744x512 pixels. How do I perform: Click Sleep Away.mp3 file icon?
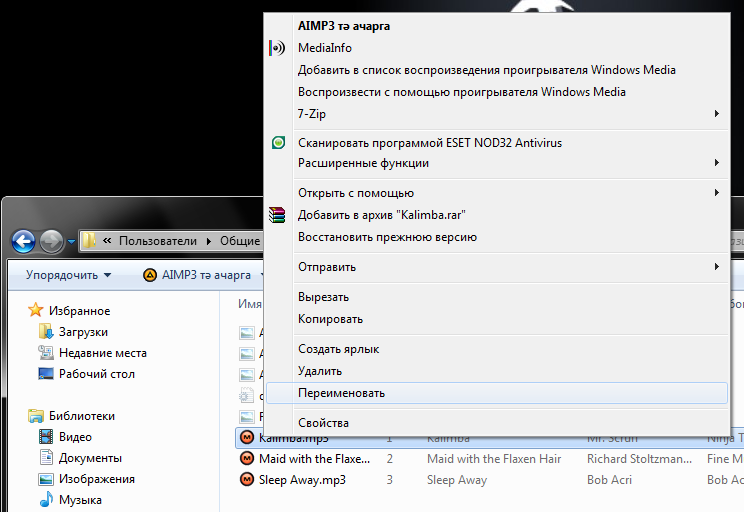click(247, 479)
